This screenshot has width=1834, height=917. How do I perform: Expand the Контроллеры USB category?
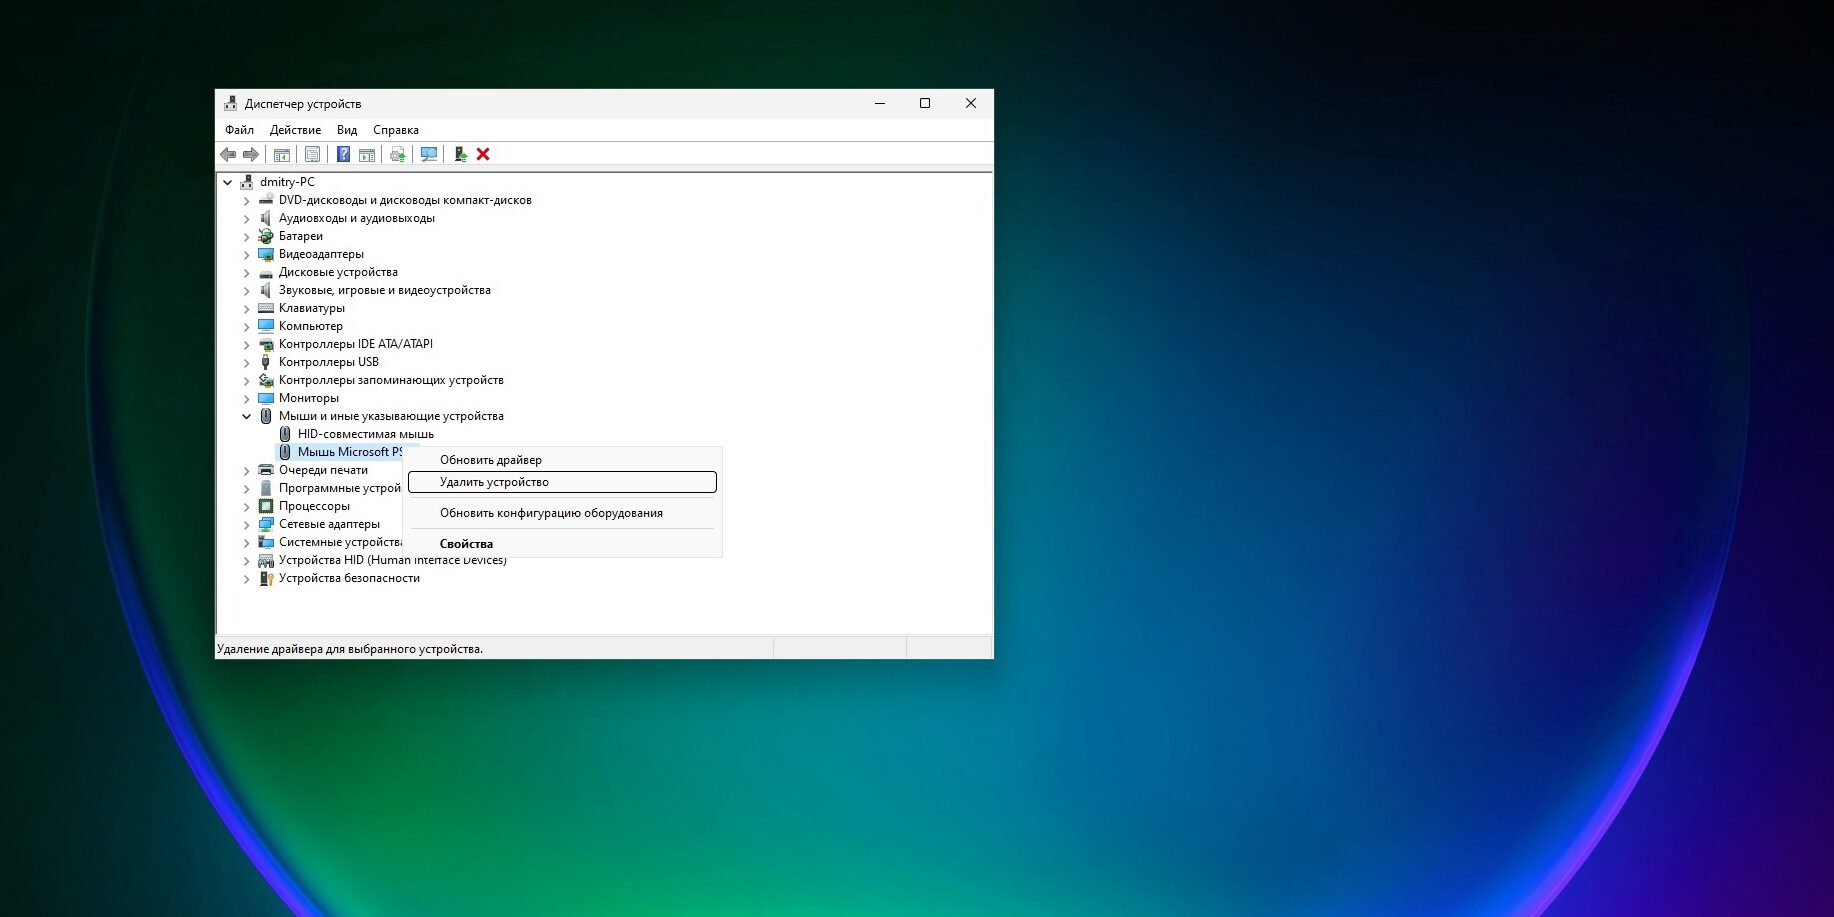coord(247,363)
